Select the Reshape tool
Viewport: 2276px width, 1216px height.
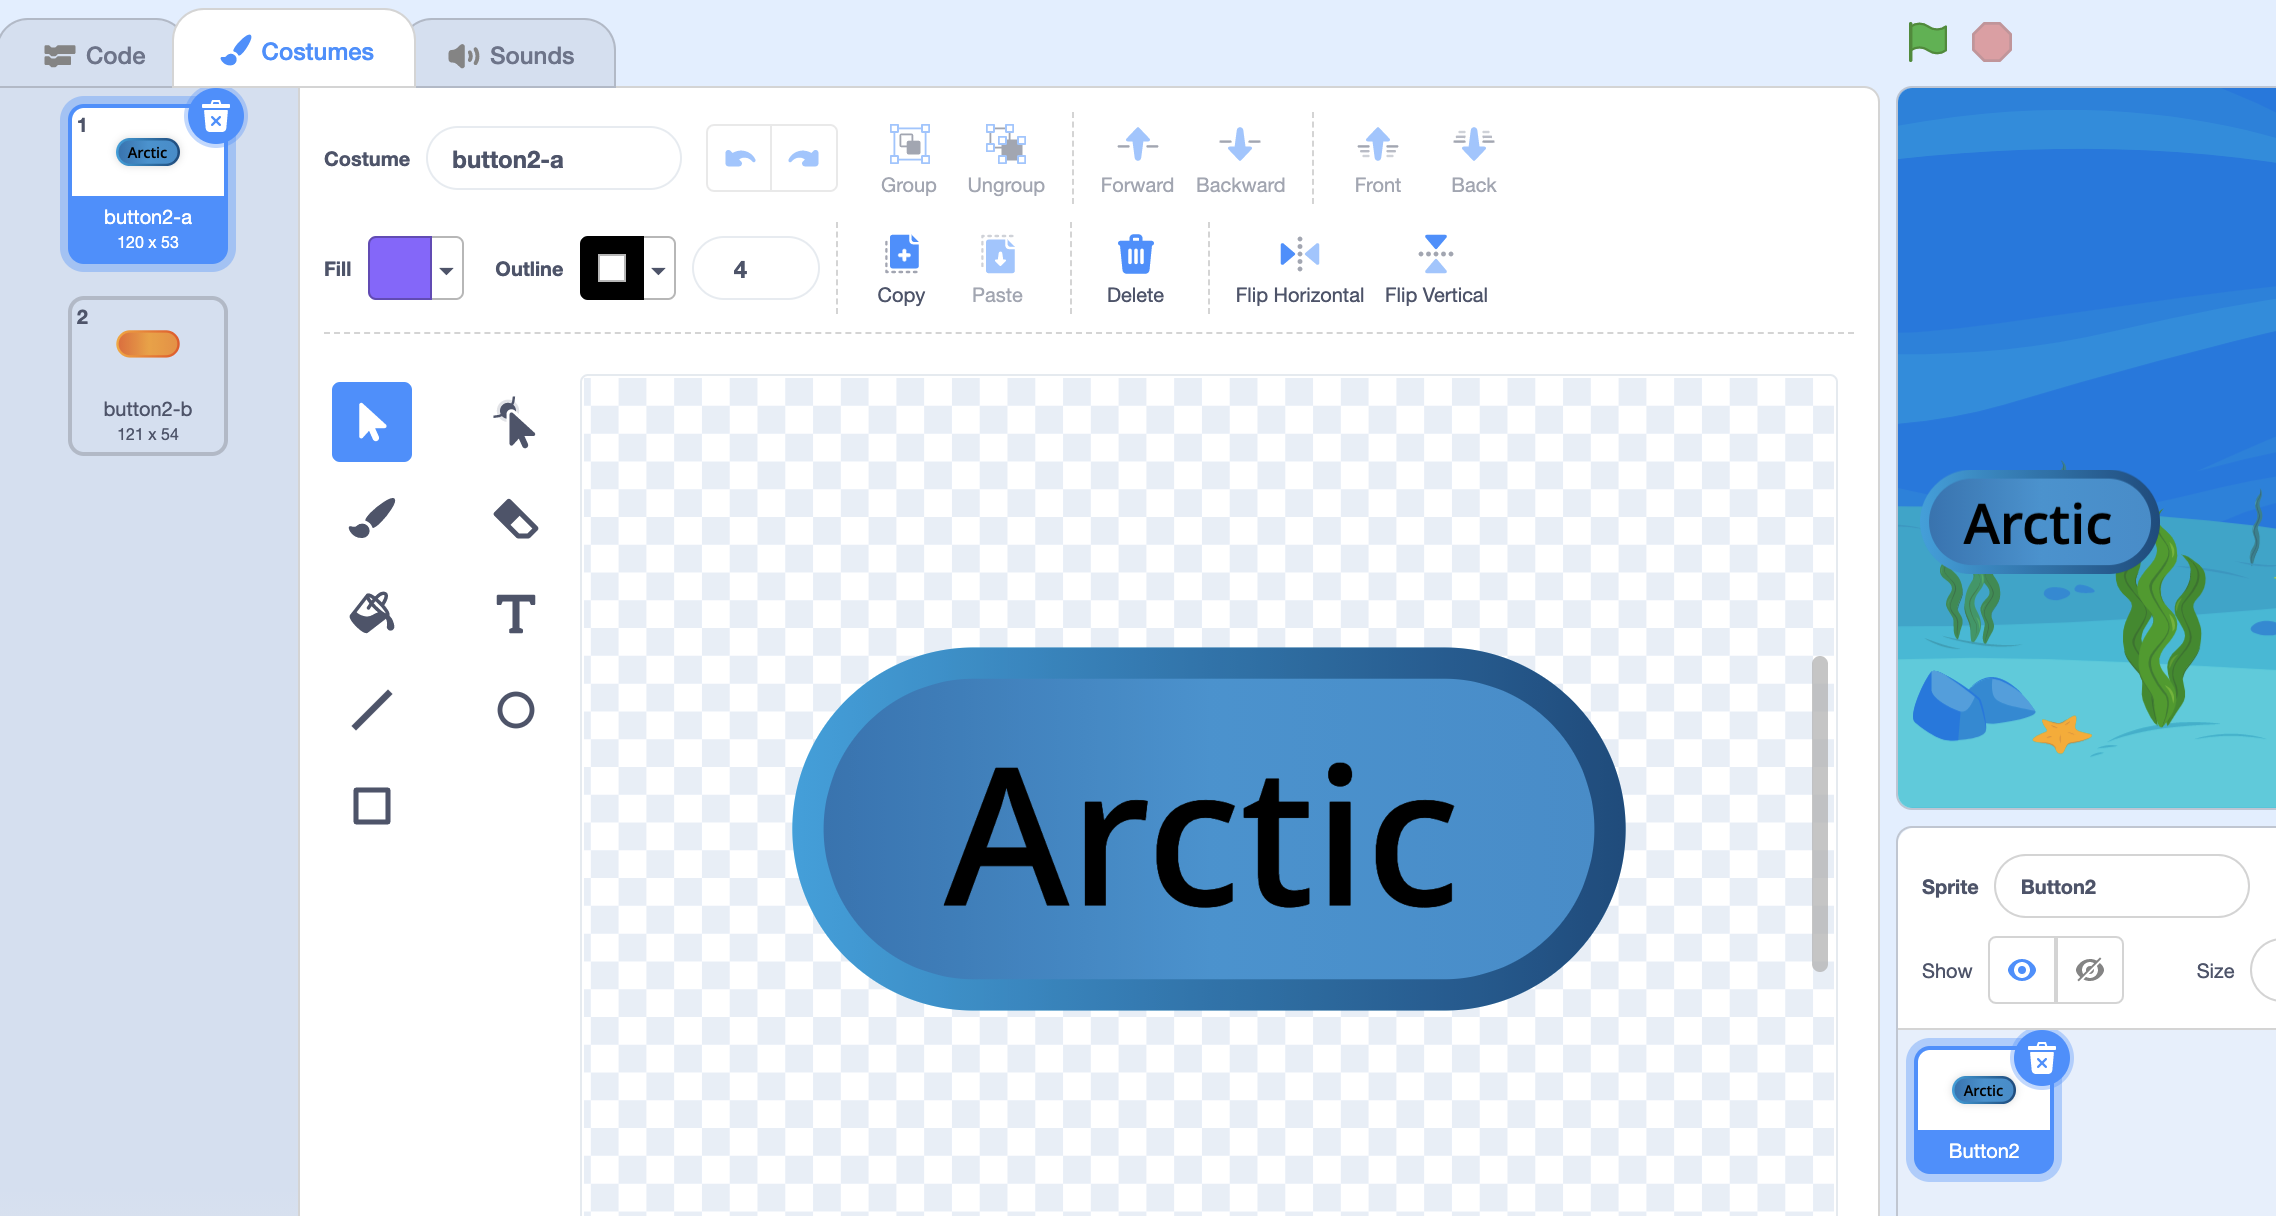[515, 423]
